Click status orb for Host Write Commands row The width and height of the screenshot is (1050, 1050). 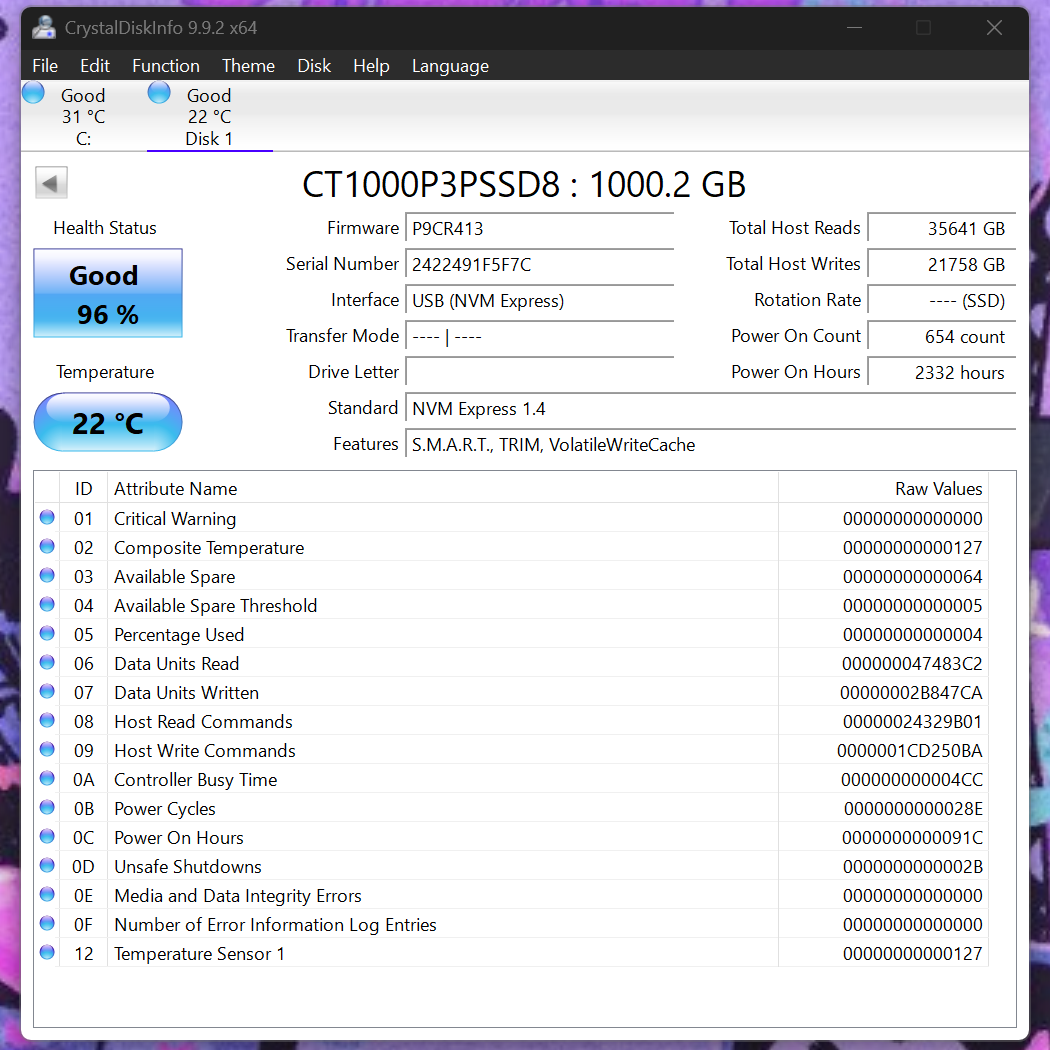(47, 749)
